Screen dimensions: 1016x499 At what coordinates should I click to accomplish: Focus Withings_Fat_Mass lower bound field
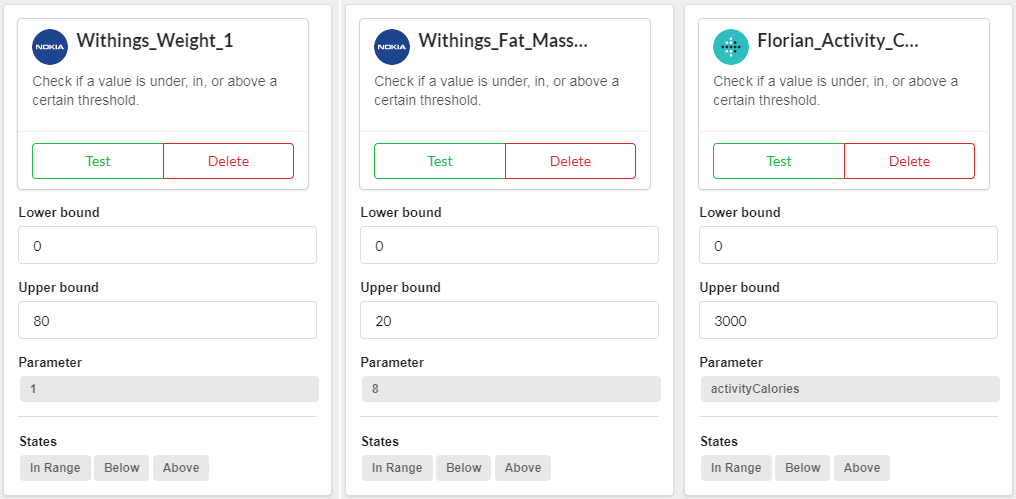point(509,245)
